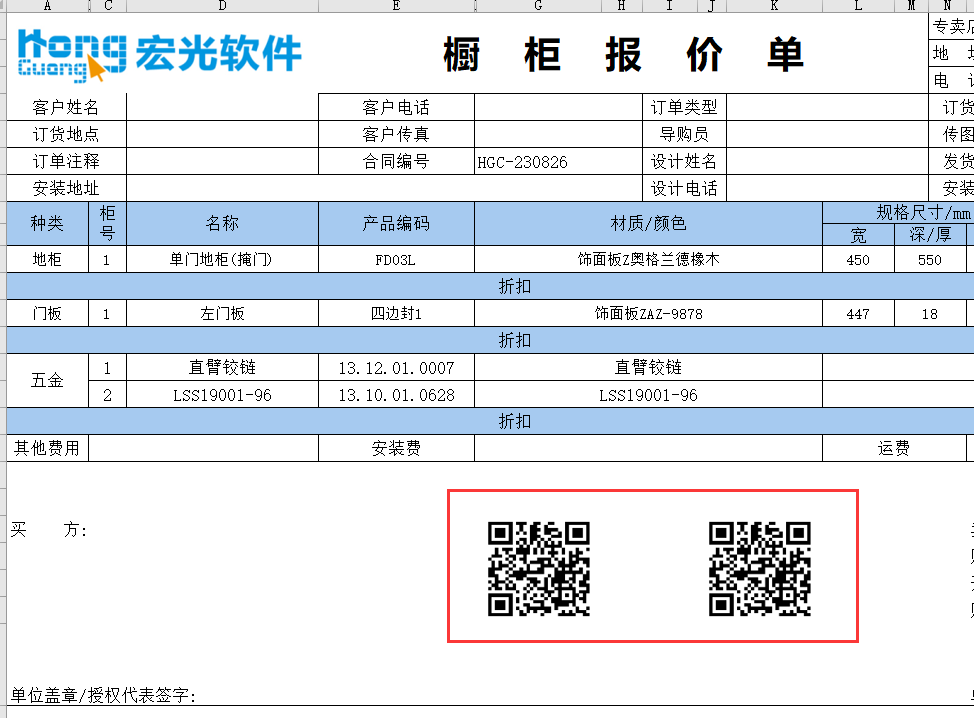
Task: Click the 门板 category cell
Action: point(47,313)
